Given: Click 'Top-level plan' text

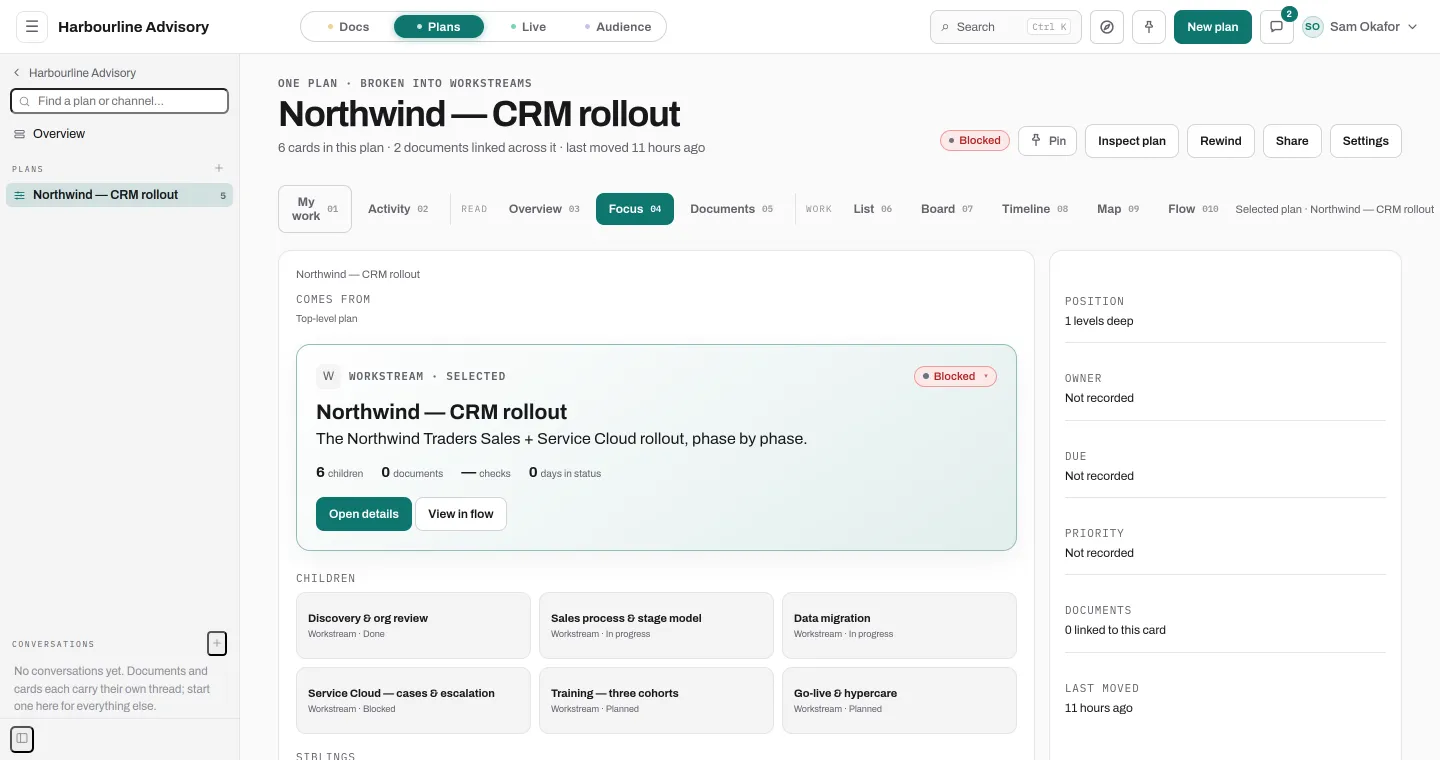Looking at the screenshot, I should point(326,319).
